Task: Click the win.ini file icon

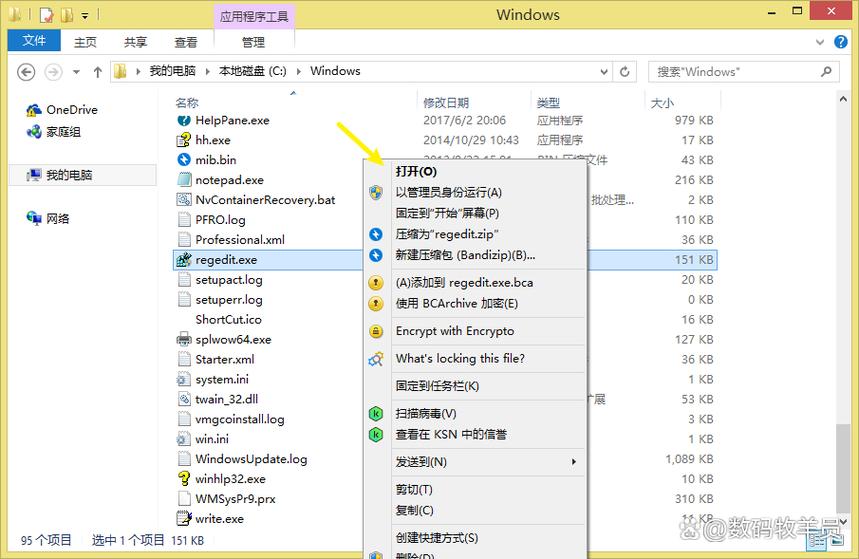Action: tap(184, 439)
